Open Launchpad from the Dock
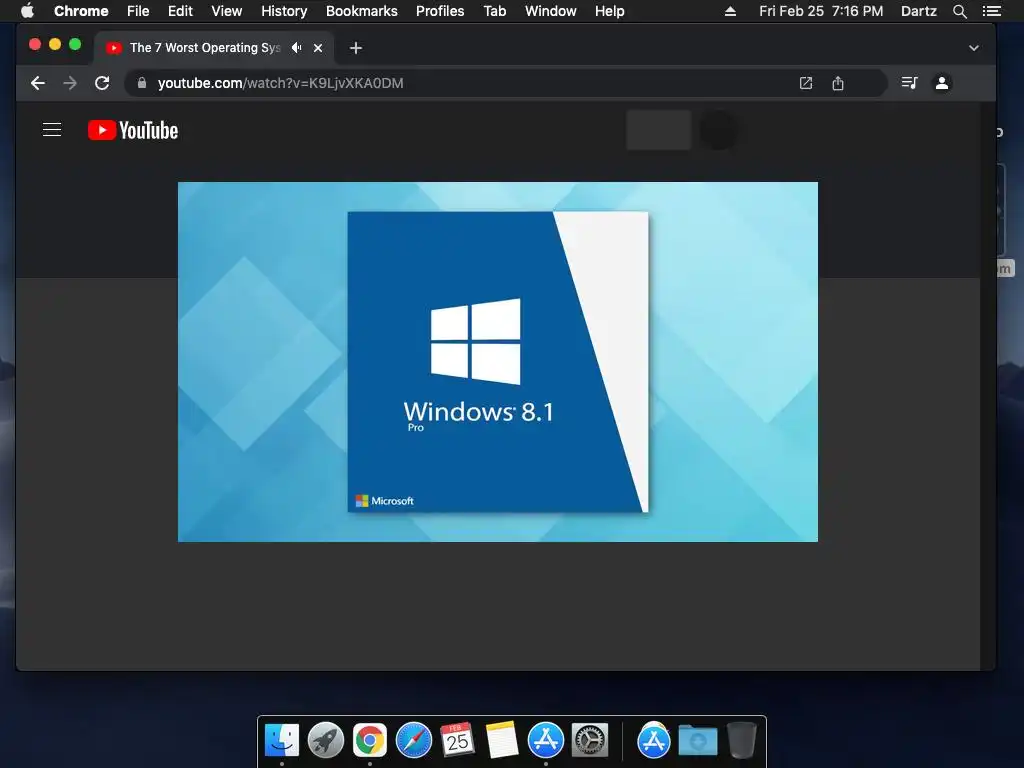 326,740
